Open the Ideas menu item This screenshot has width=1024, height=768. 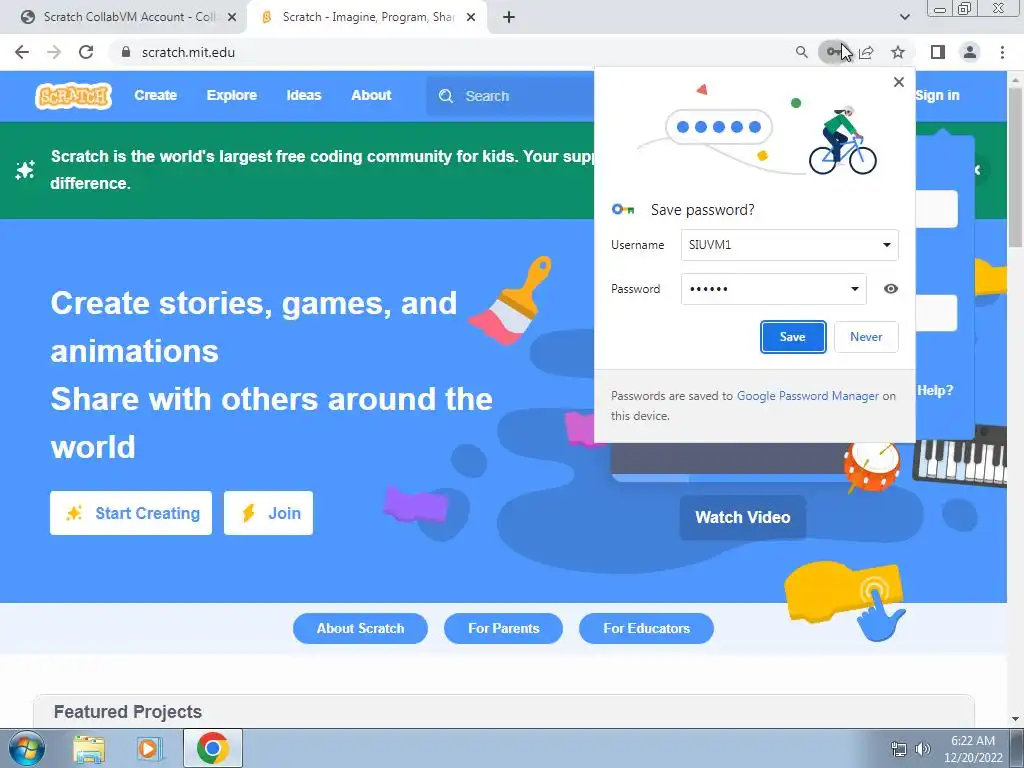click(304, 95)
